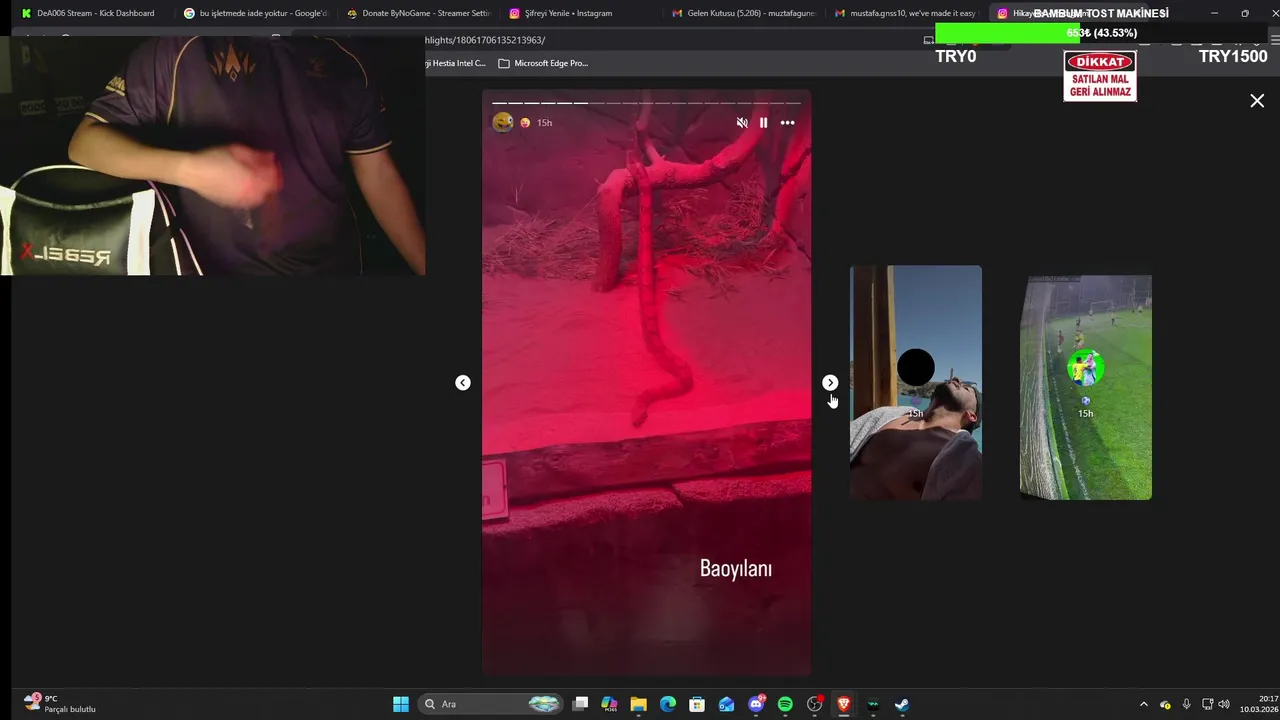The height and width of the screenshot is (720, 1280).
Task: Open the Brave browser taskbar icon
Action: click(x=844, y=704)
